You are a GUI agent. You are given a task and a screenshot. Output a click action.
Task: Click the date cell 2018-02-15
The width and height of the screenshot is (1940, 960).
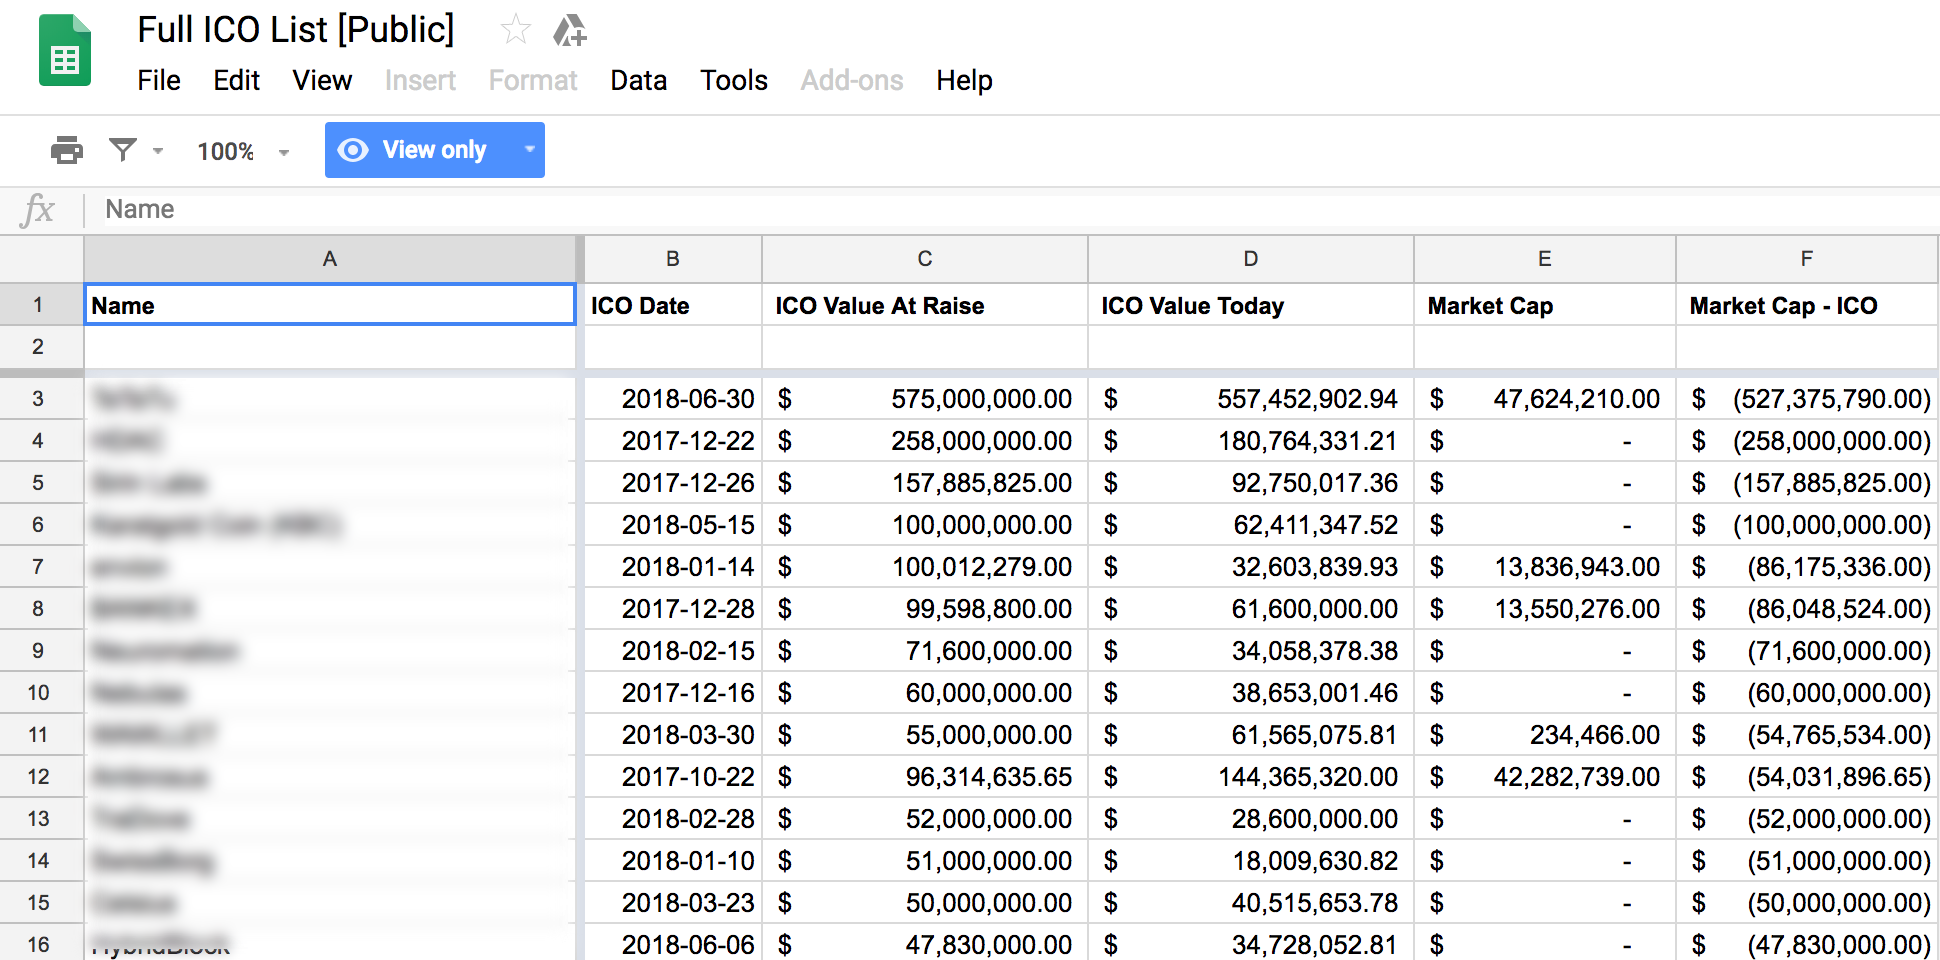[x=673, y=651]
